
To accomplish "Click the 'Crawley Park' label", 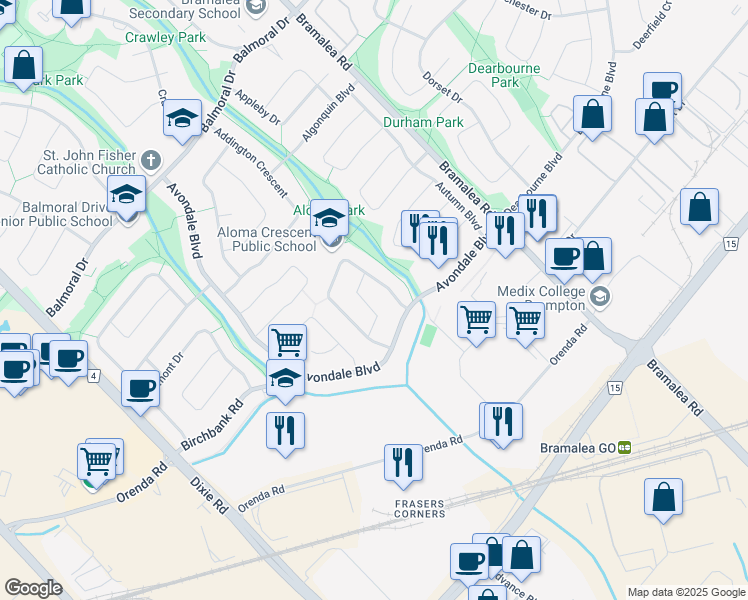I will click(x=166, y=37).
